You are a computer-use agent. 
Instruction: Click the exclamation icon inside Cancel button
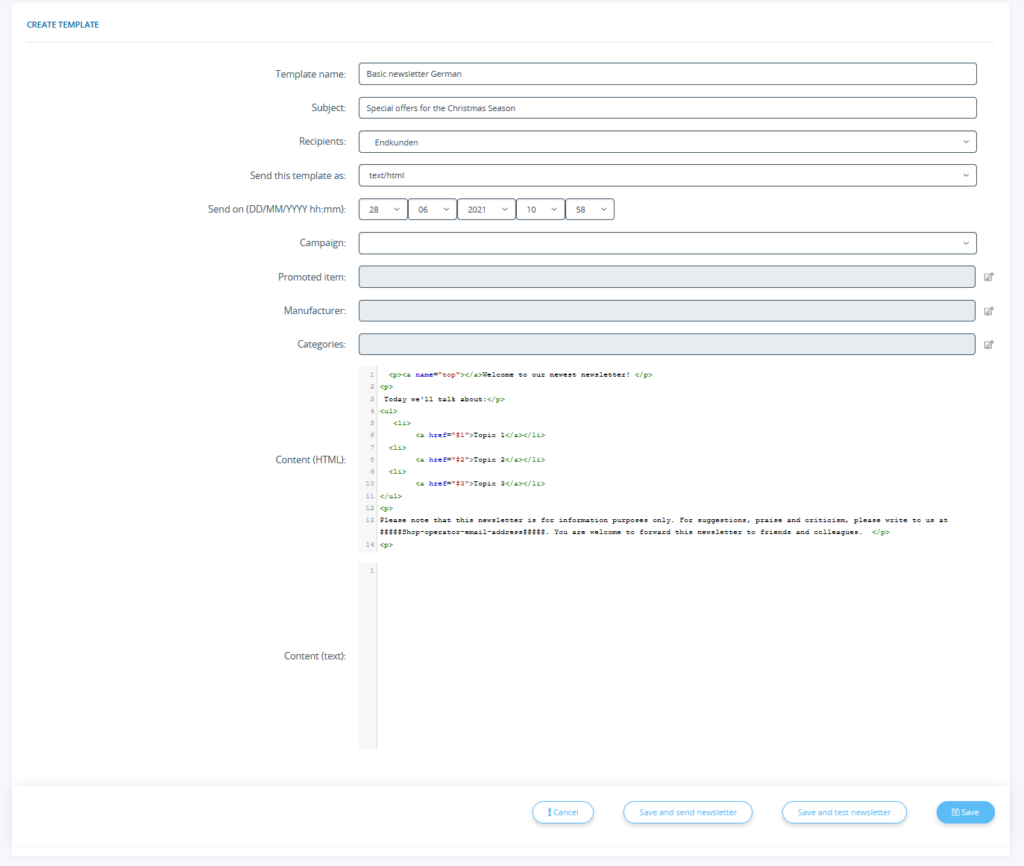coord(548,812)
